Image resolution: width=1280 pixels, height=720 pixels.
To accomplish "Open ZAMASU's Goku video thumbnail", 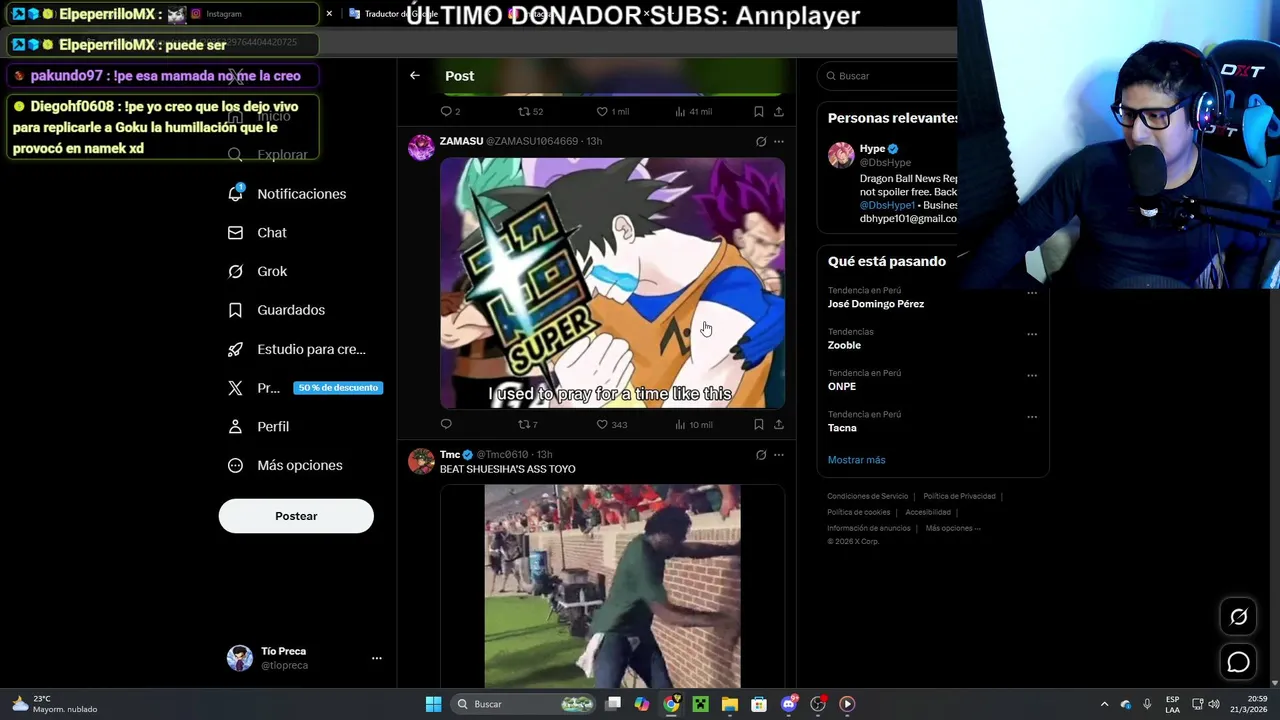I will (x=612, y=283).
